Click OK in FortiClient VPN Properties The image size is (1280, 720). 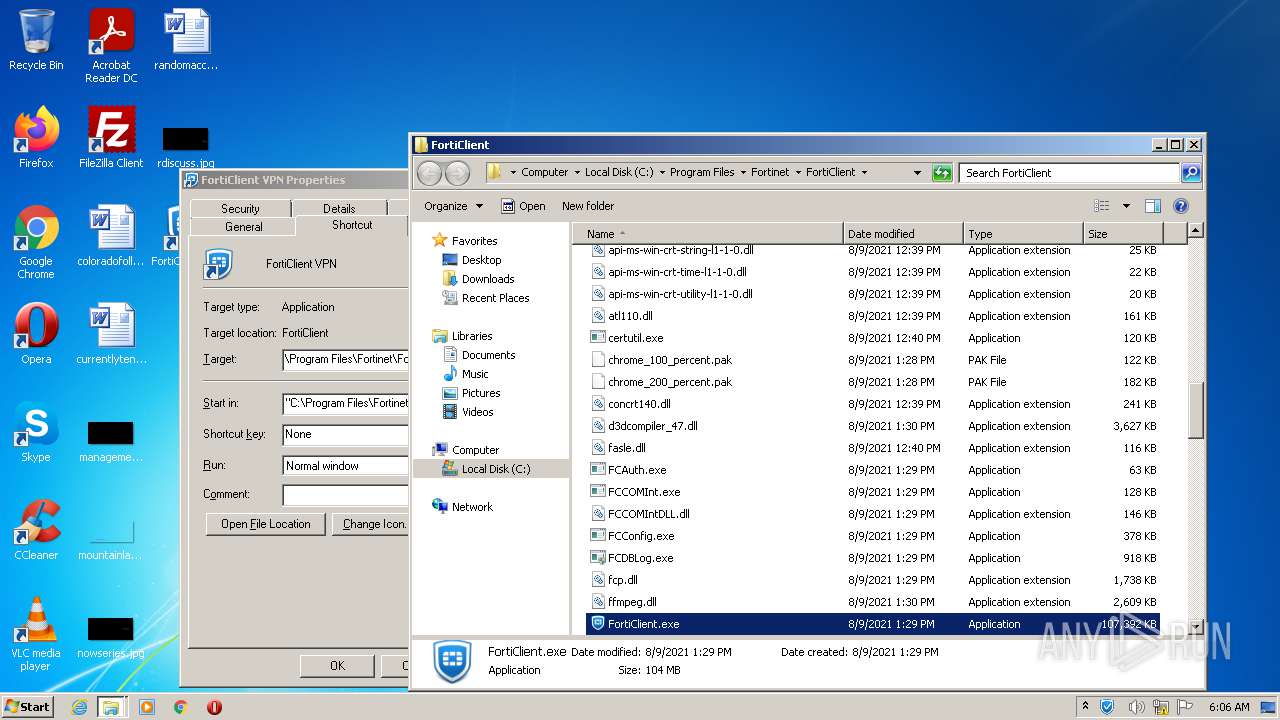tap(337, 665)
